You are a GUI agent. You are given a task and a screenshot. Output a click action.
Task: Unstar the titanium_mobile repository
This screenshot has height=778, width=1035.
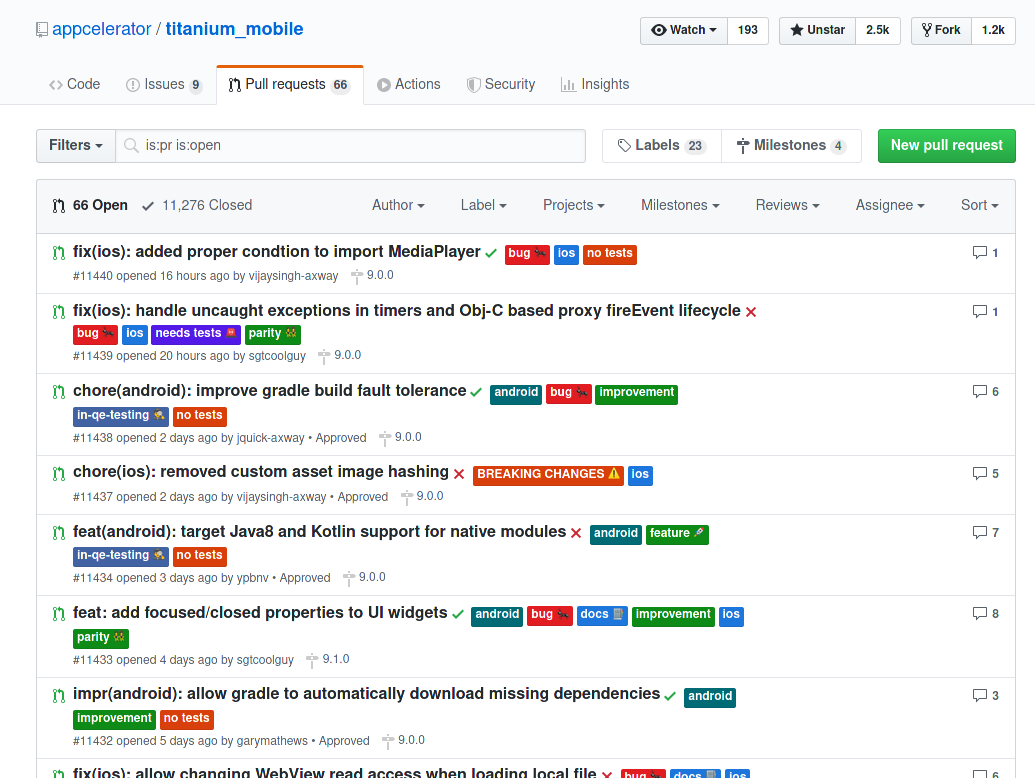tap(817, 30)
